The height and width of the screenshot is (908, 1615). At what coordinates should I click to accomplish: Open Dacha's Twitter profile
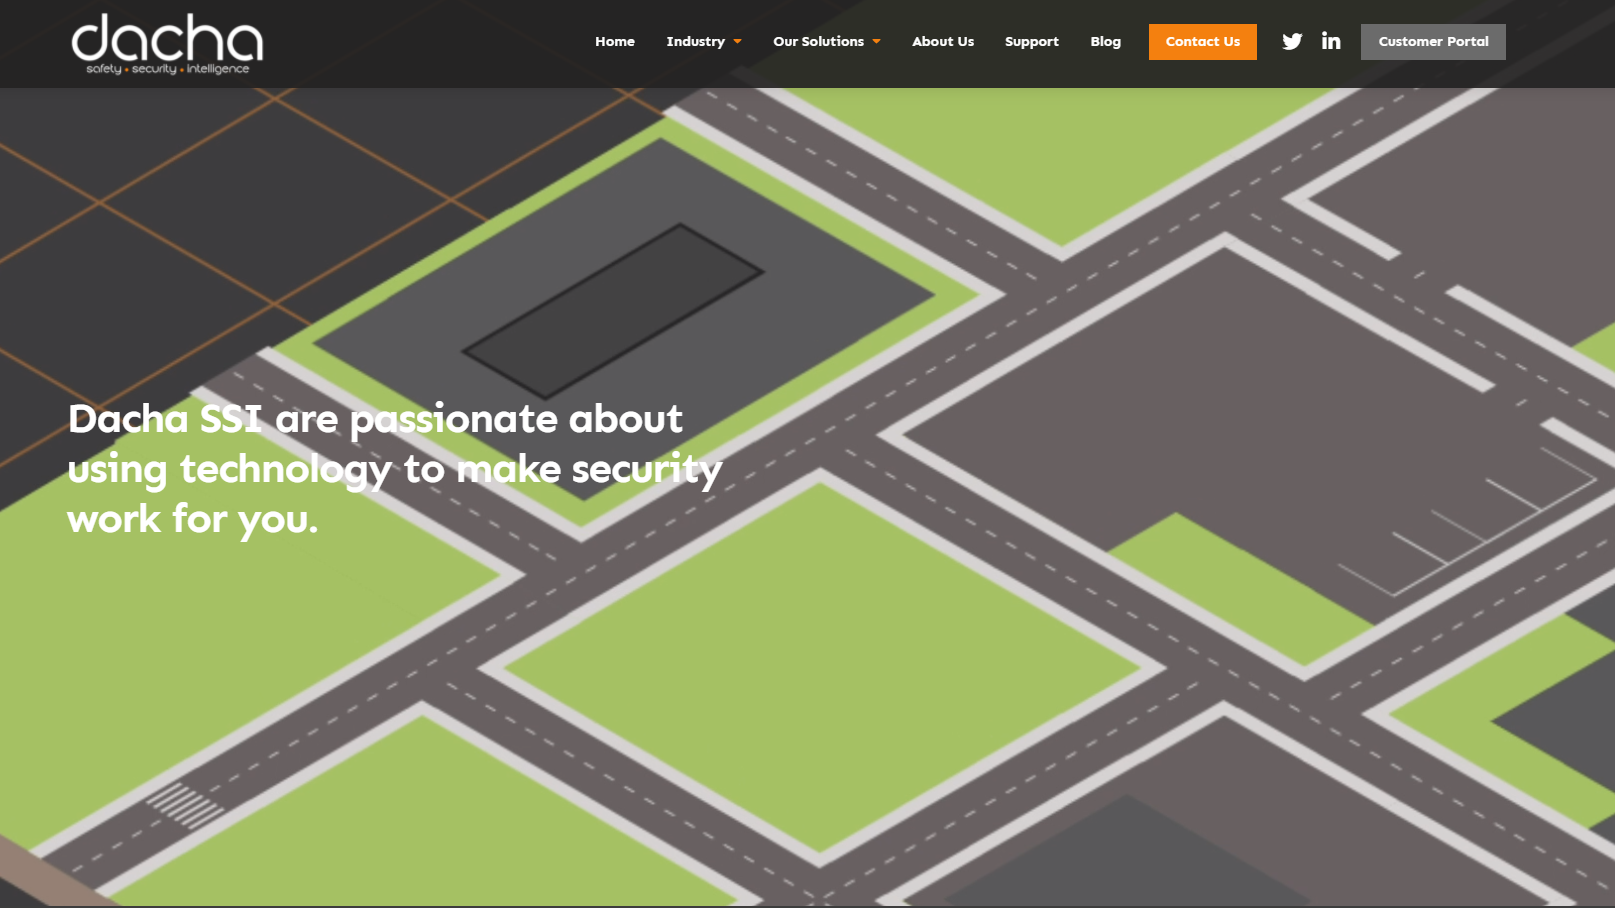tap(1292, 41)
